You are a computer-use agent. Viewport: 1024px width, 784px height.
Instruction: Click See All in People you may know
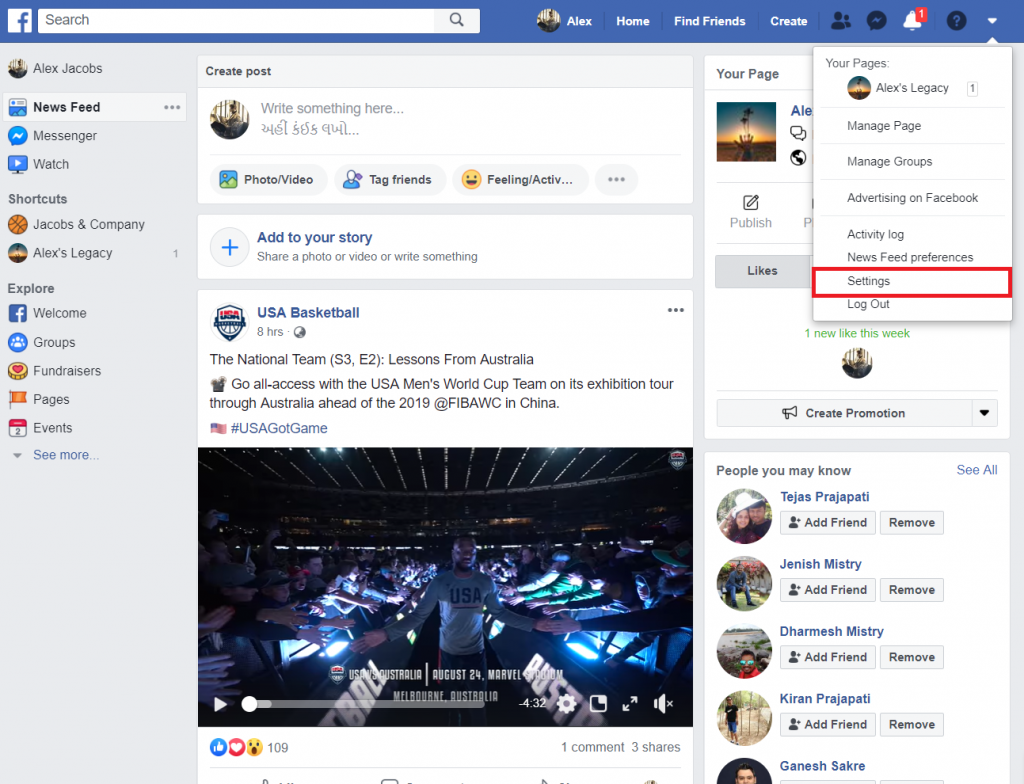tap(976, 470)
